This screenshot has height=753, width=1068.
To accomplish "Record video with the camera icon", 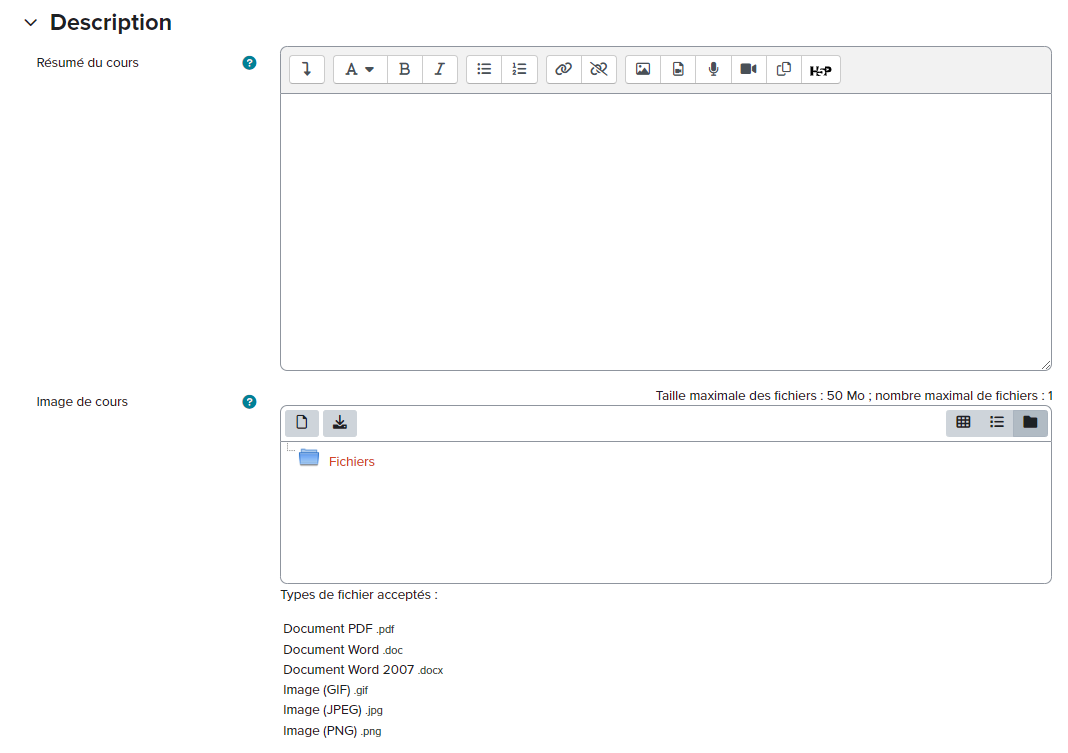I will coord(748,70).
